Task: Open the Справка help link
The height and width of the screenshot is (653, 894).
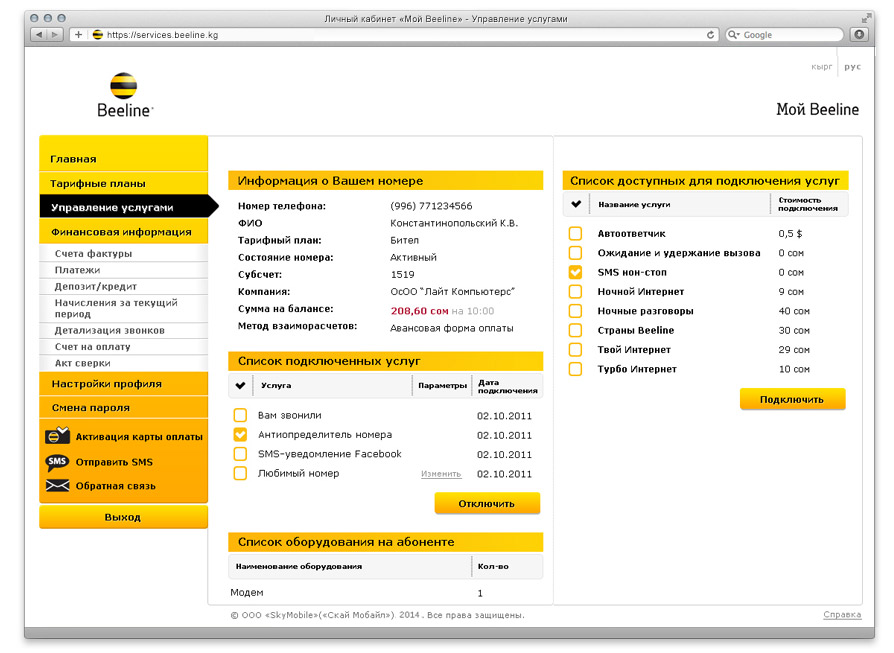Action: 842,614
